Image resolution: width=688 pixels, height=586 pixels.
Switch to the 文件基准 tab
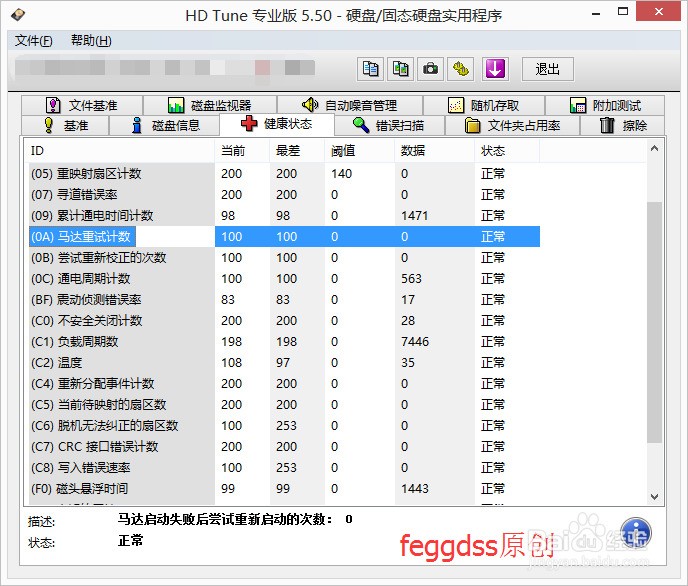tap(82, 105)
